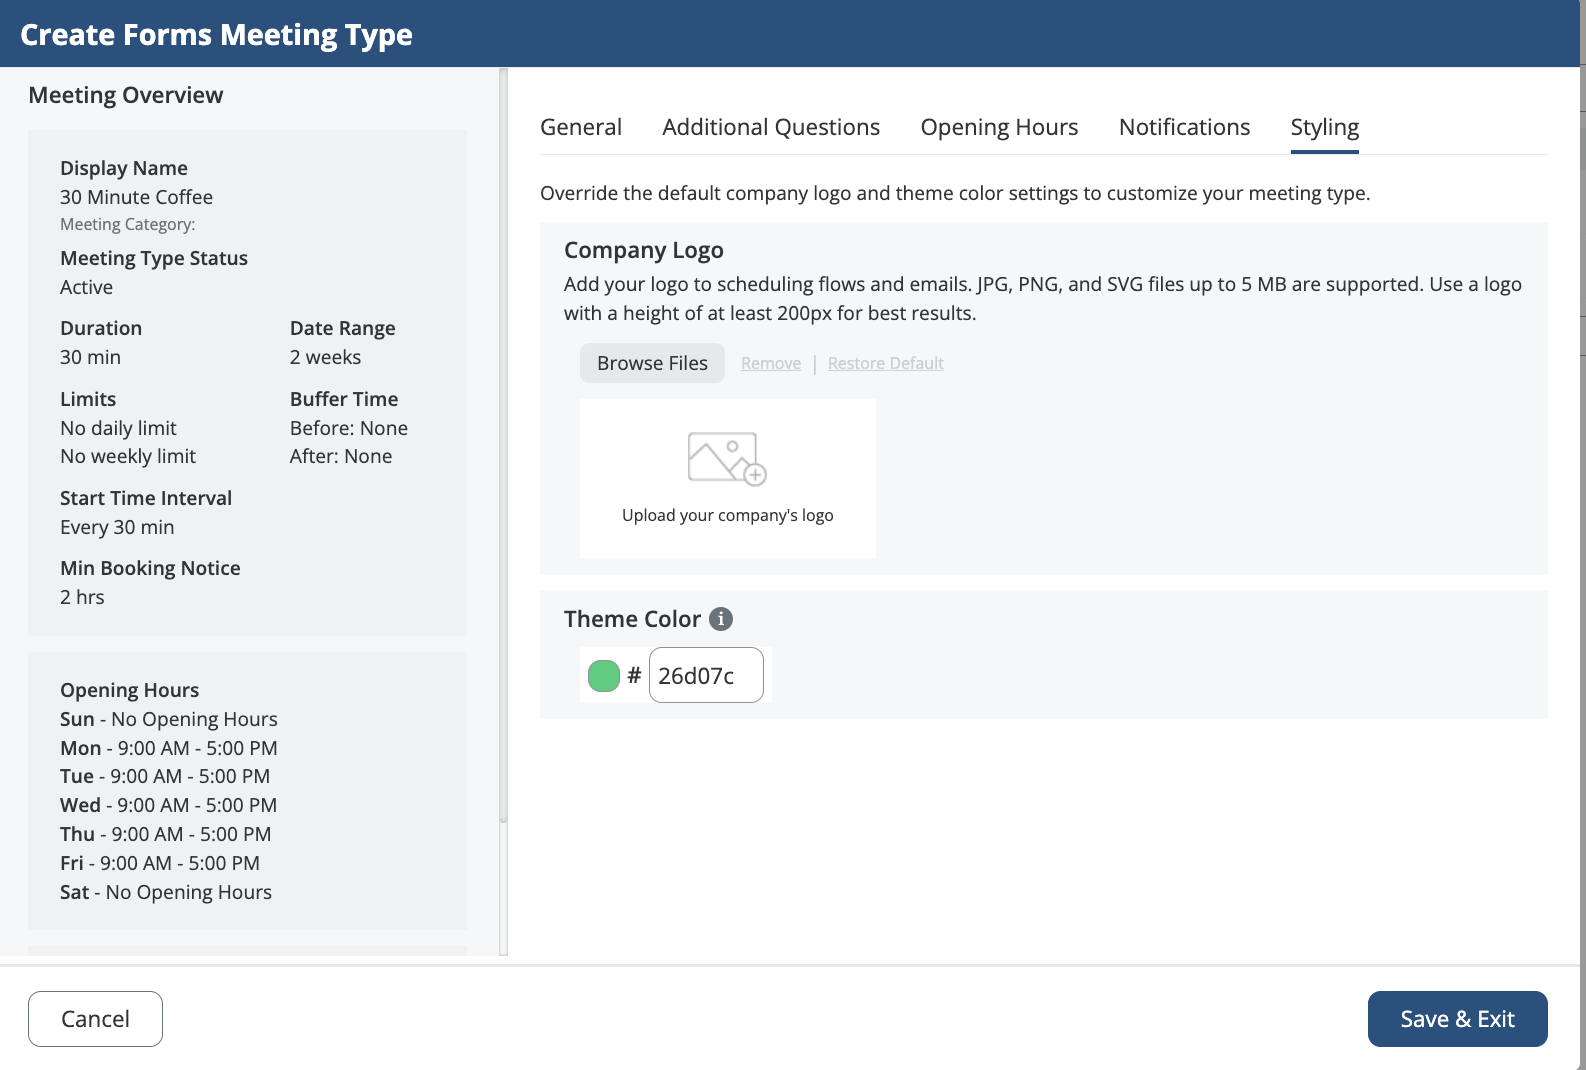Open the green theme color swatch
The image size is (1586, 1070).
(604, 676)
